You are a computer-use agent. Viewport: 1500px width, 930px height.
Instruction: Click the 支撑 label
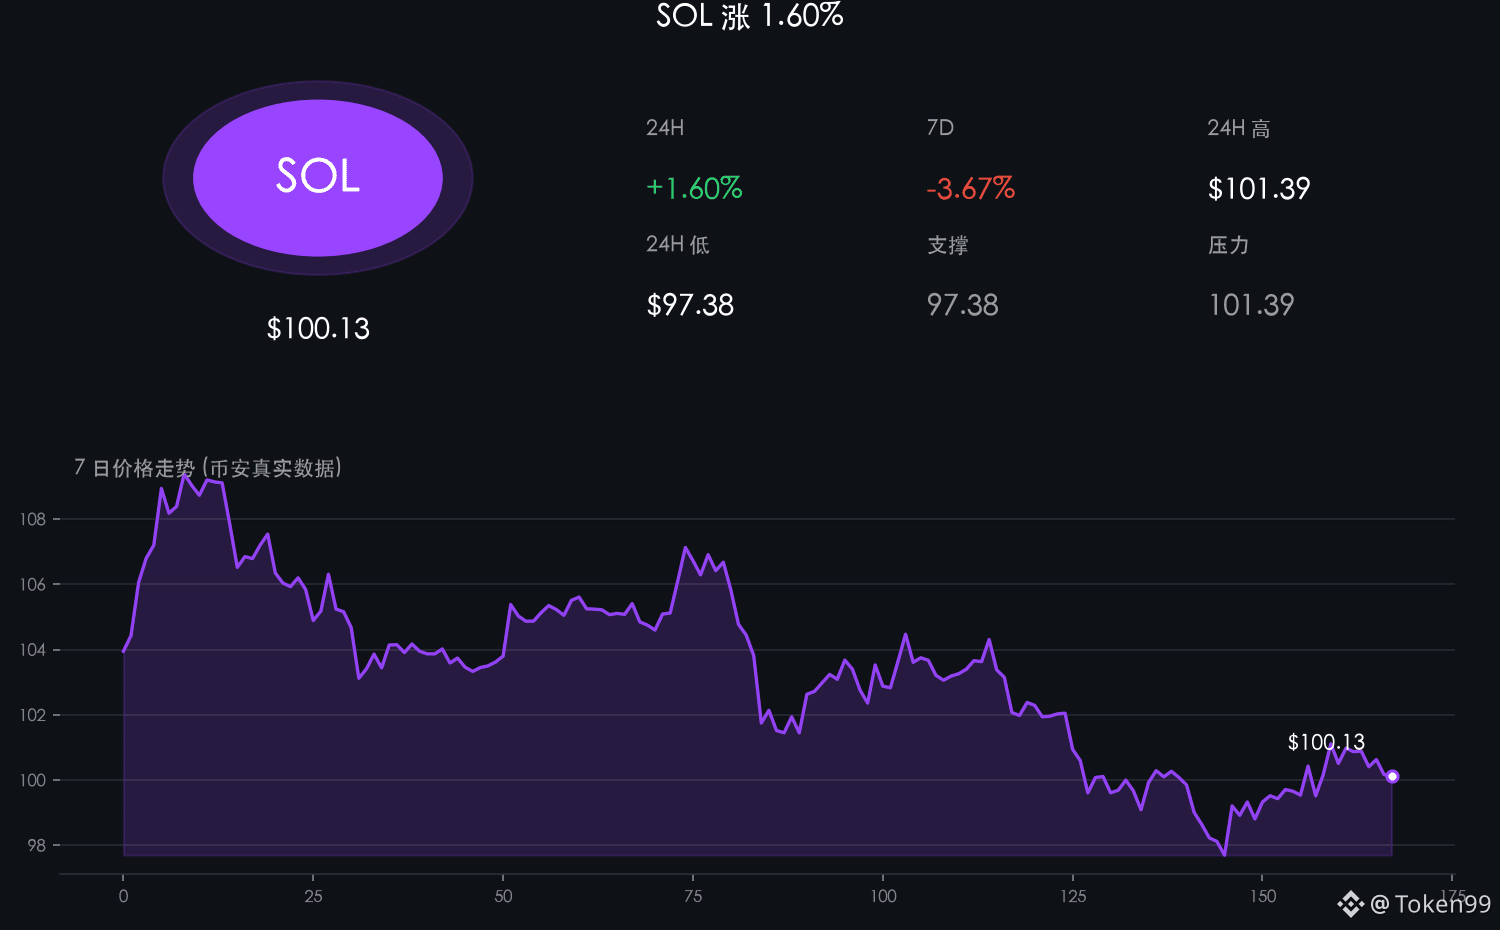click(947, 245)
